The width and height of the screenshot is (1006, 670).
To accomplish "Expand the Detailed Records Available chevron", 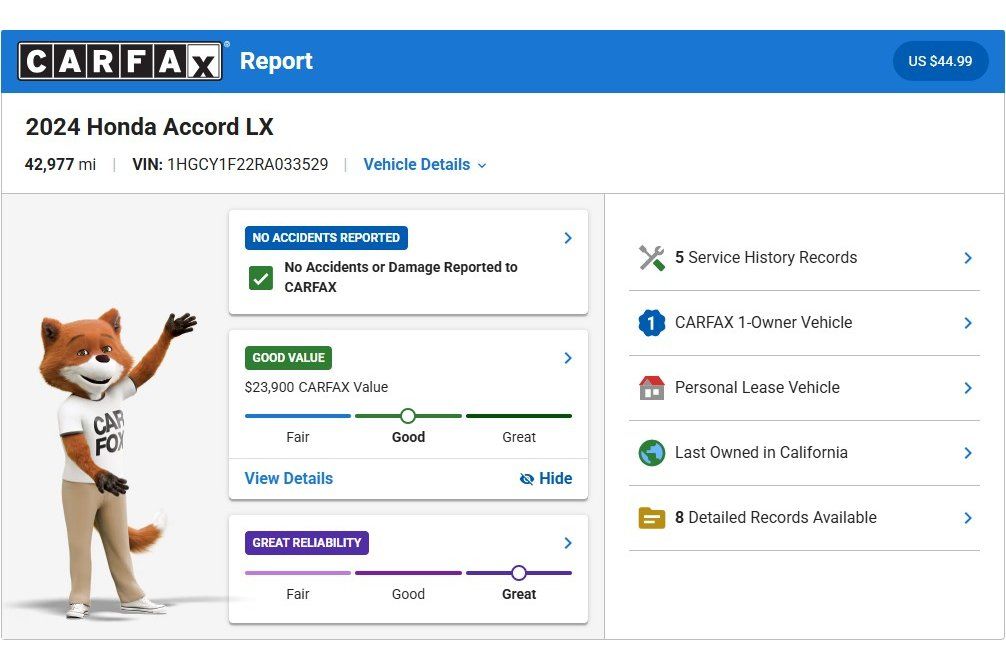I will pyautogui.click(x=968, y=518).
